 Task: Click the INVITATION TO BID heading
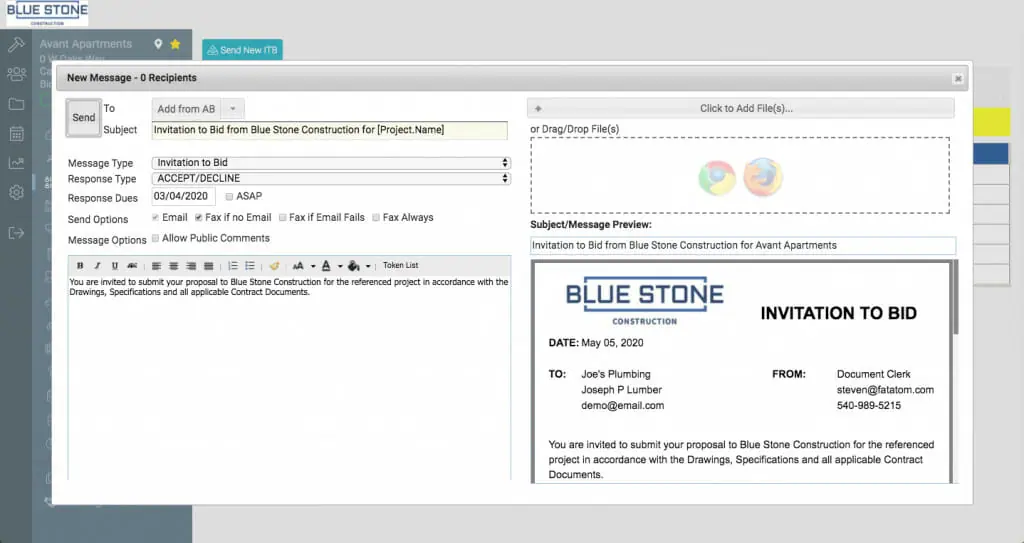click(839, 313)
